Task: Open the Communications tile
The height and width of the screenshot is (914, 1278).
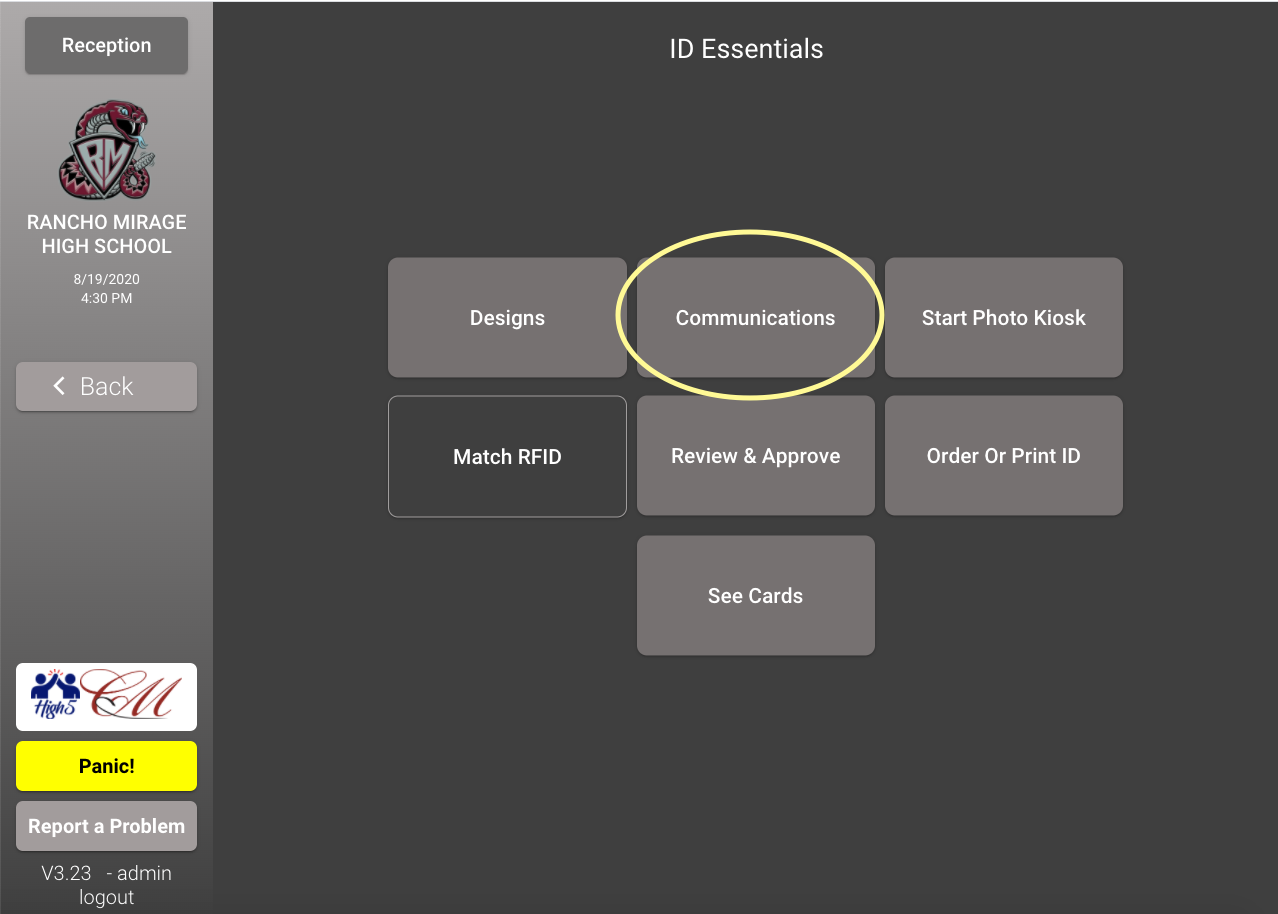Action: coord(755,318)
